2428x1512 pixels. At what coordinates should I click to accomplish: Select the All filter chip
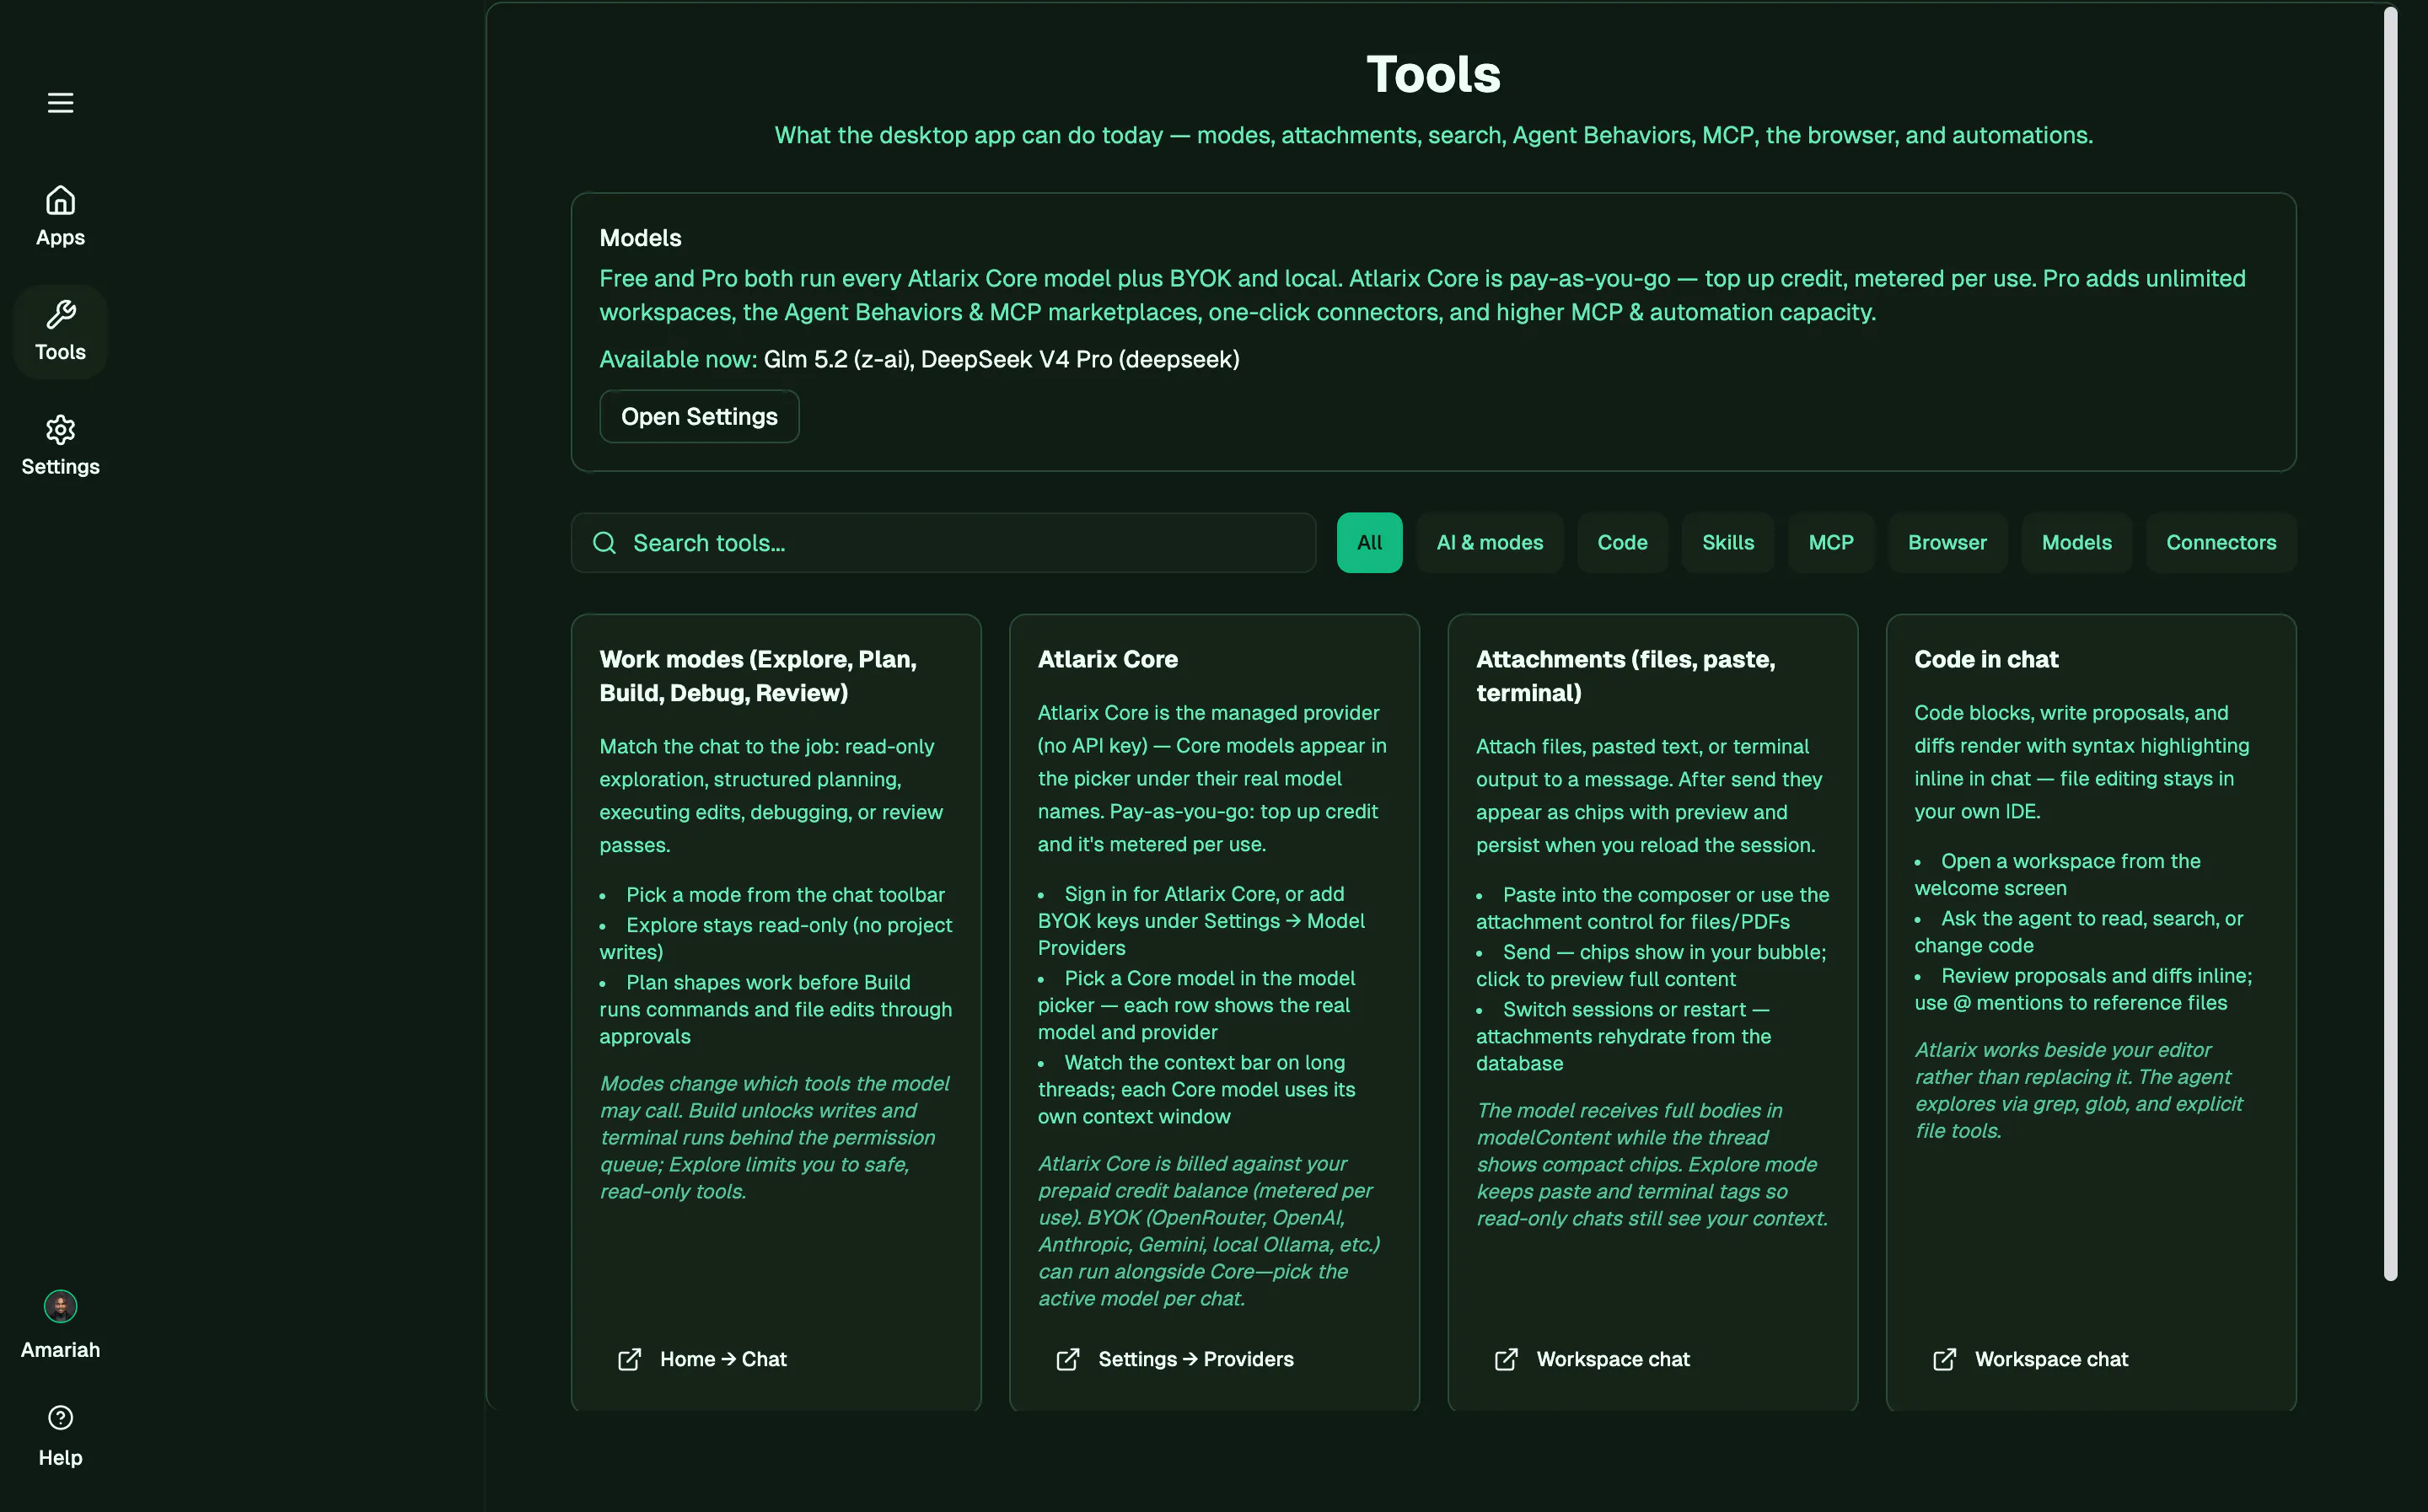point(1369,543)
